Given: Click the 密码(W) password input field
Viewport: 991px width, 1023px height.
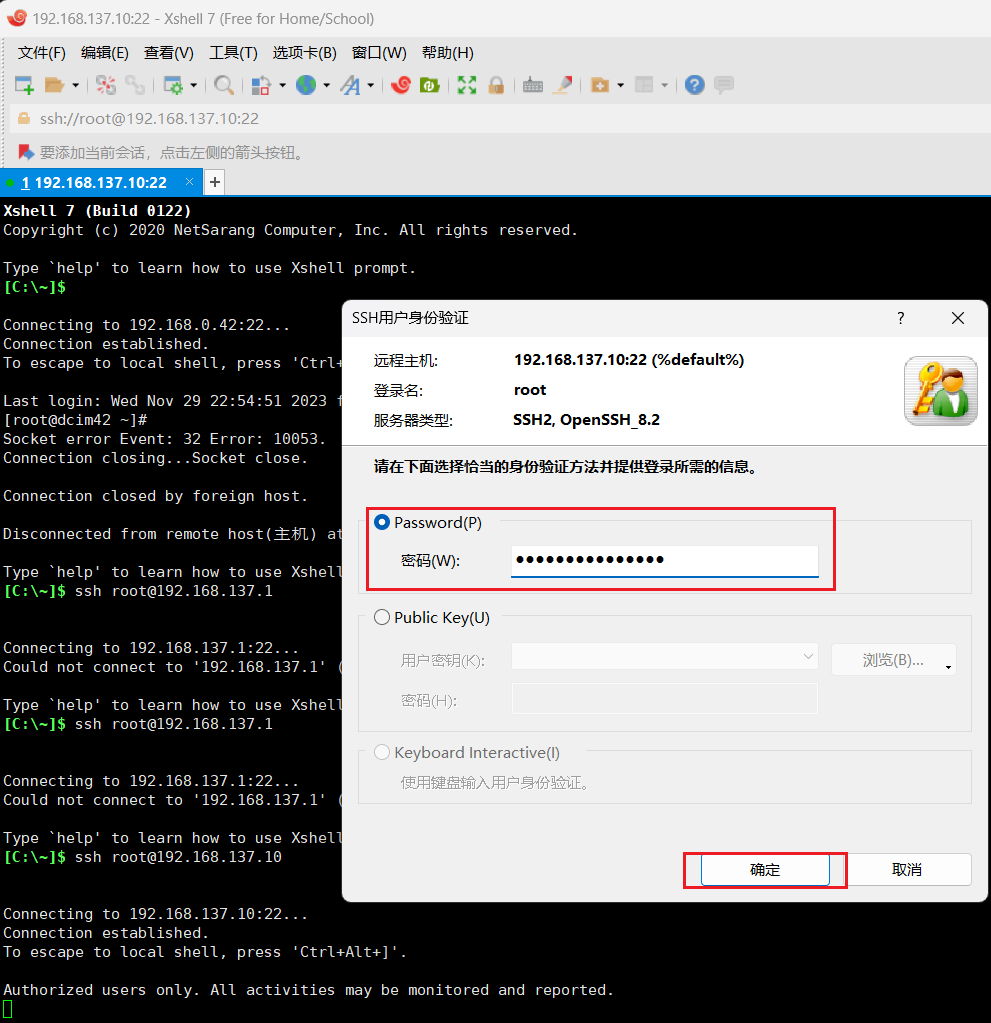Looking at the screenshot, I should pyautogui.click(x=664, y=560).
